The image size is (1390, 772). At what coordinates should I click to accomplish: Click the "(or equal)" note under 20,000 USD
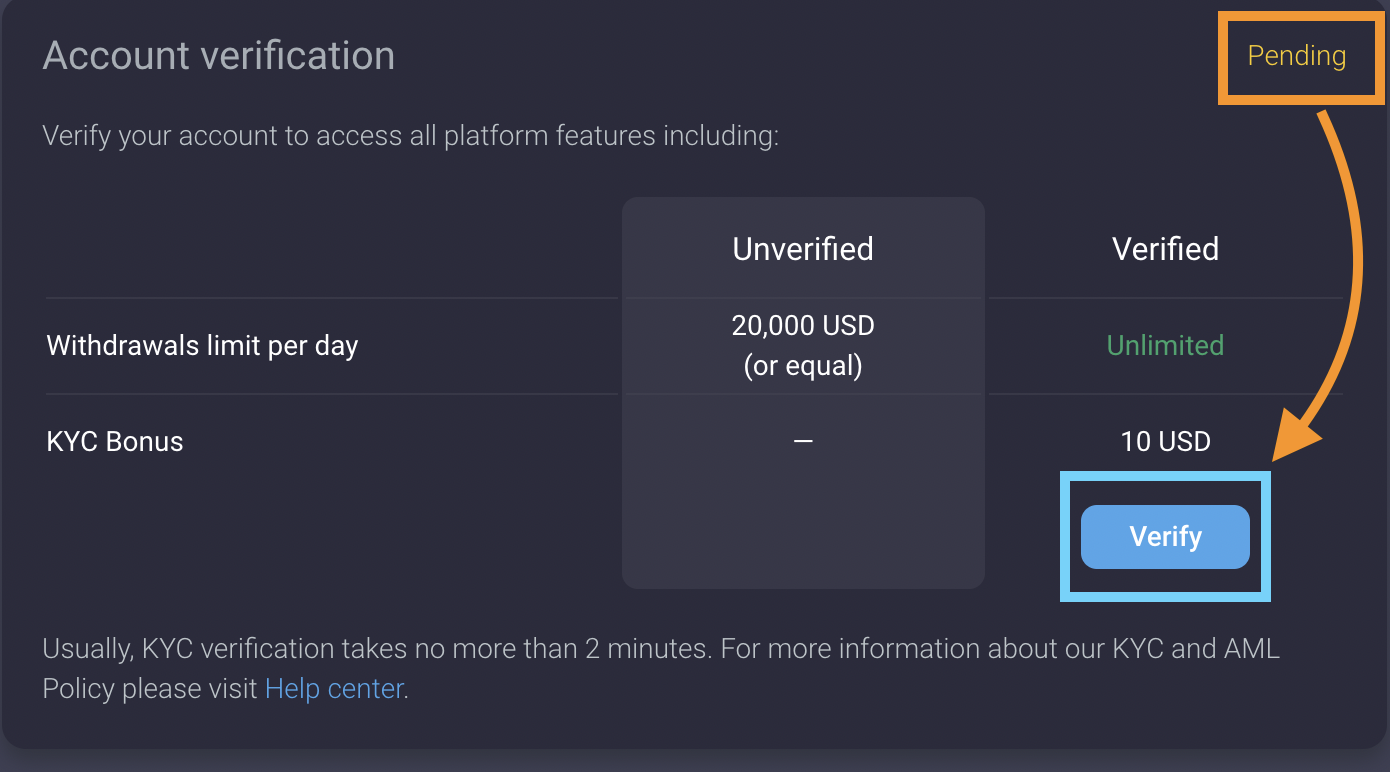point(803,366)
